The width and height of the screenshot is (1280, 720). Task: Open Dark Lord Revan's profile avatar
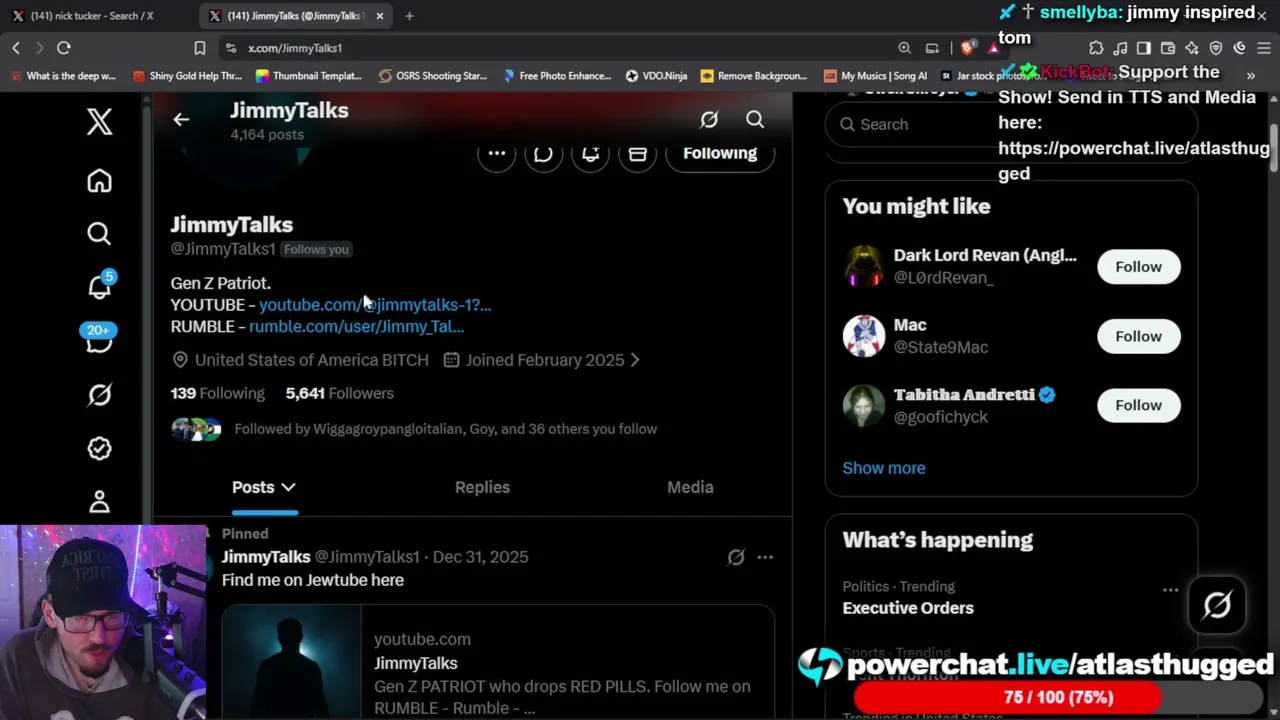pos(864,266)
